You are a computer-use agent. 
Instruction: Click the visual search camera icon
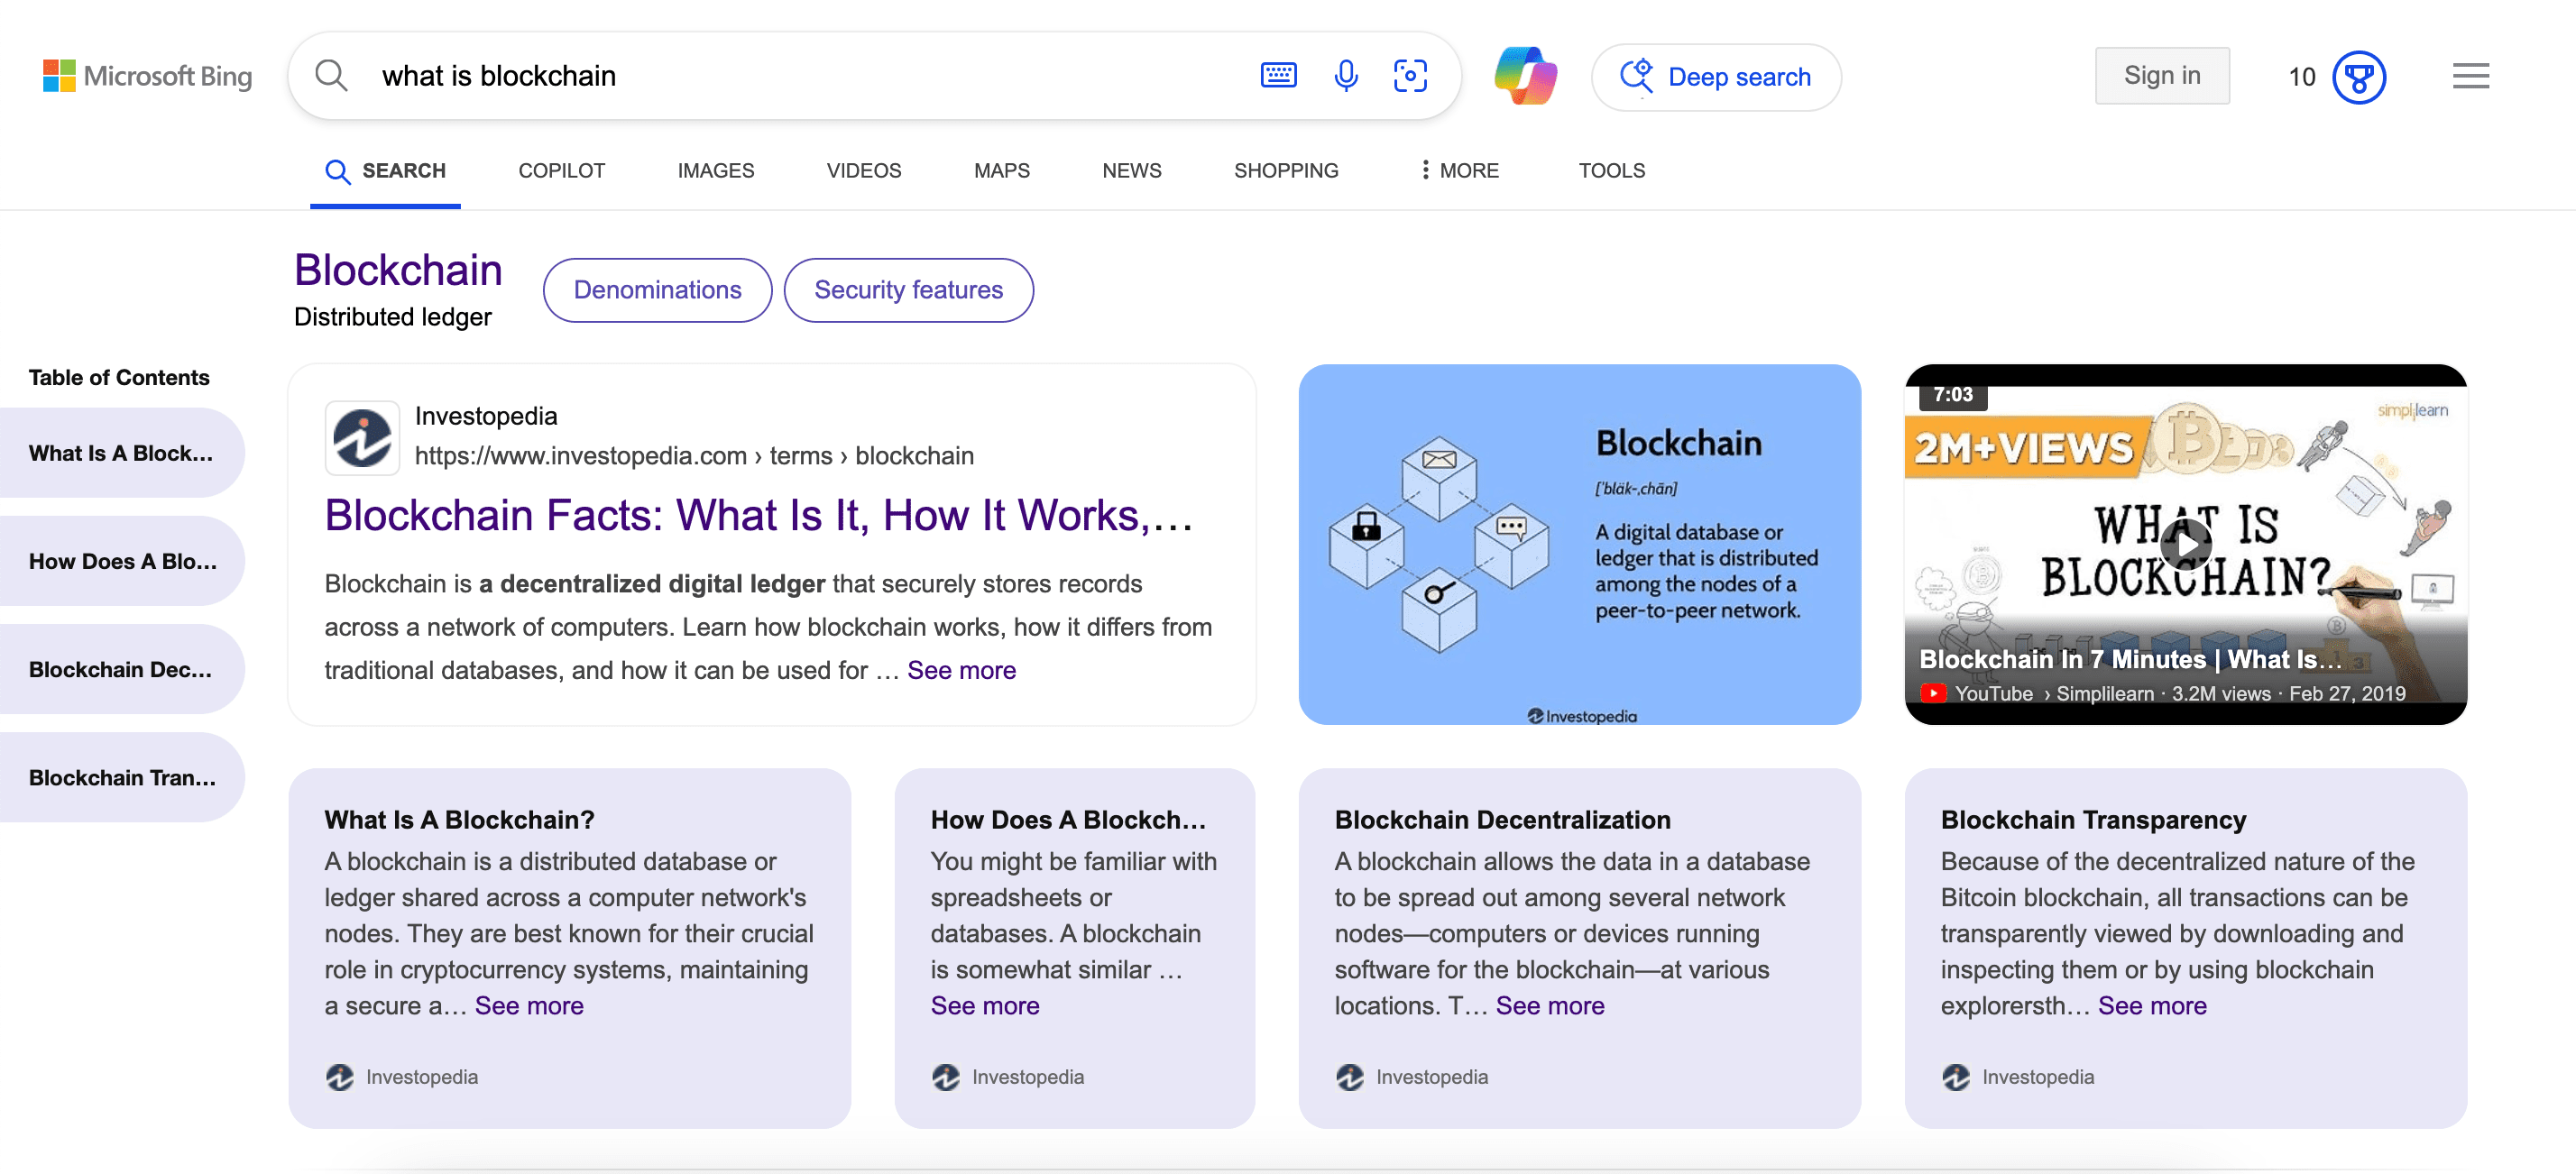point(1408,74)
